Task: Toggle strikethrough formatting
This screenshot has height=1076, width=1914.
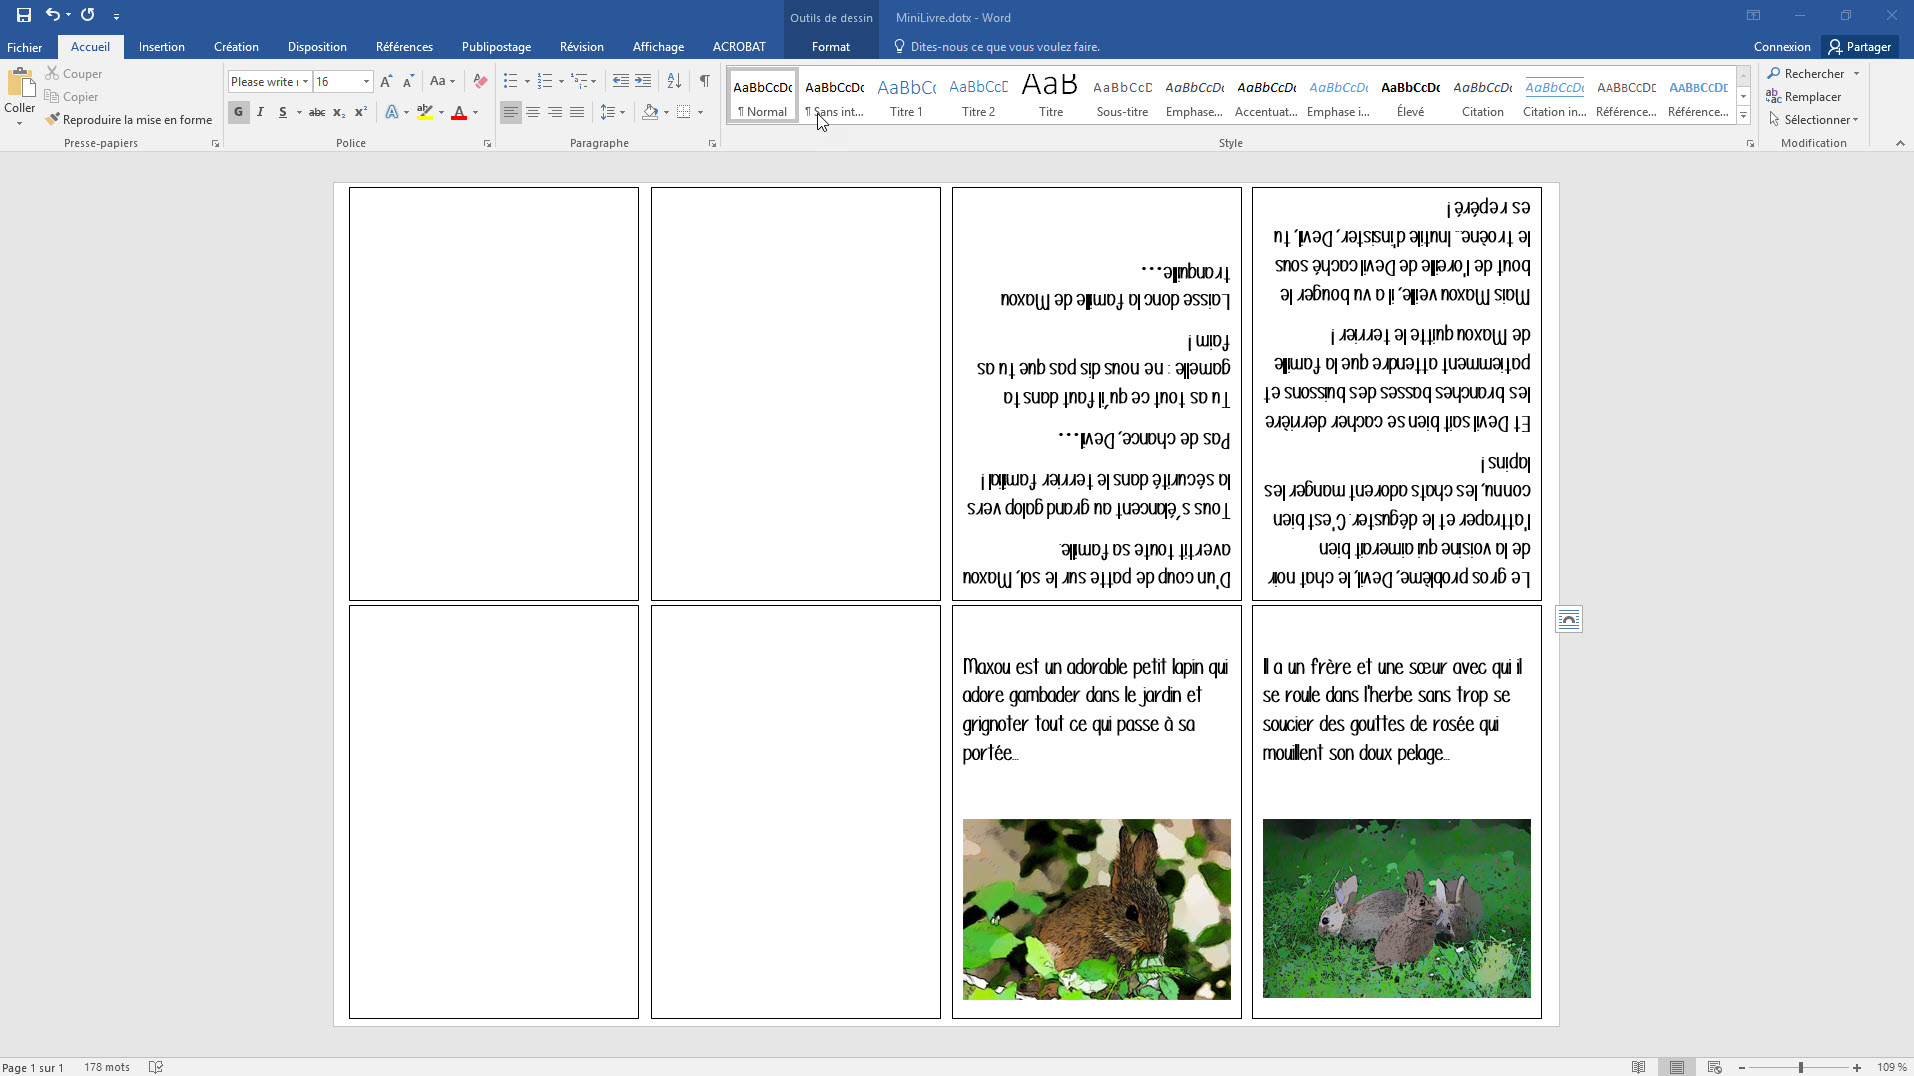Action: pyautogui.click(x=316, y=112)
